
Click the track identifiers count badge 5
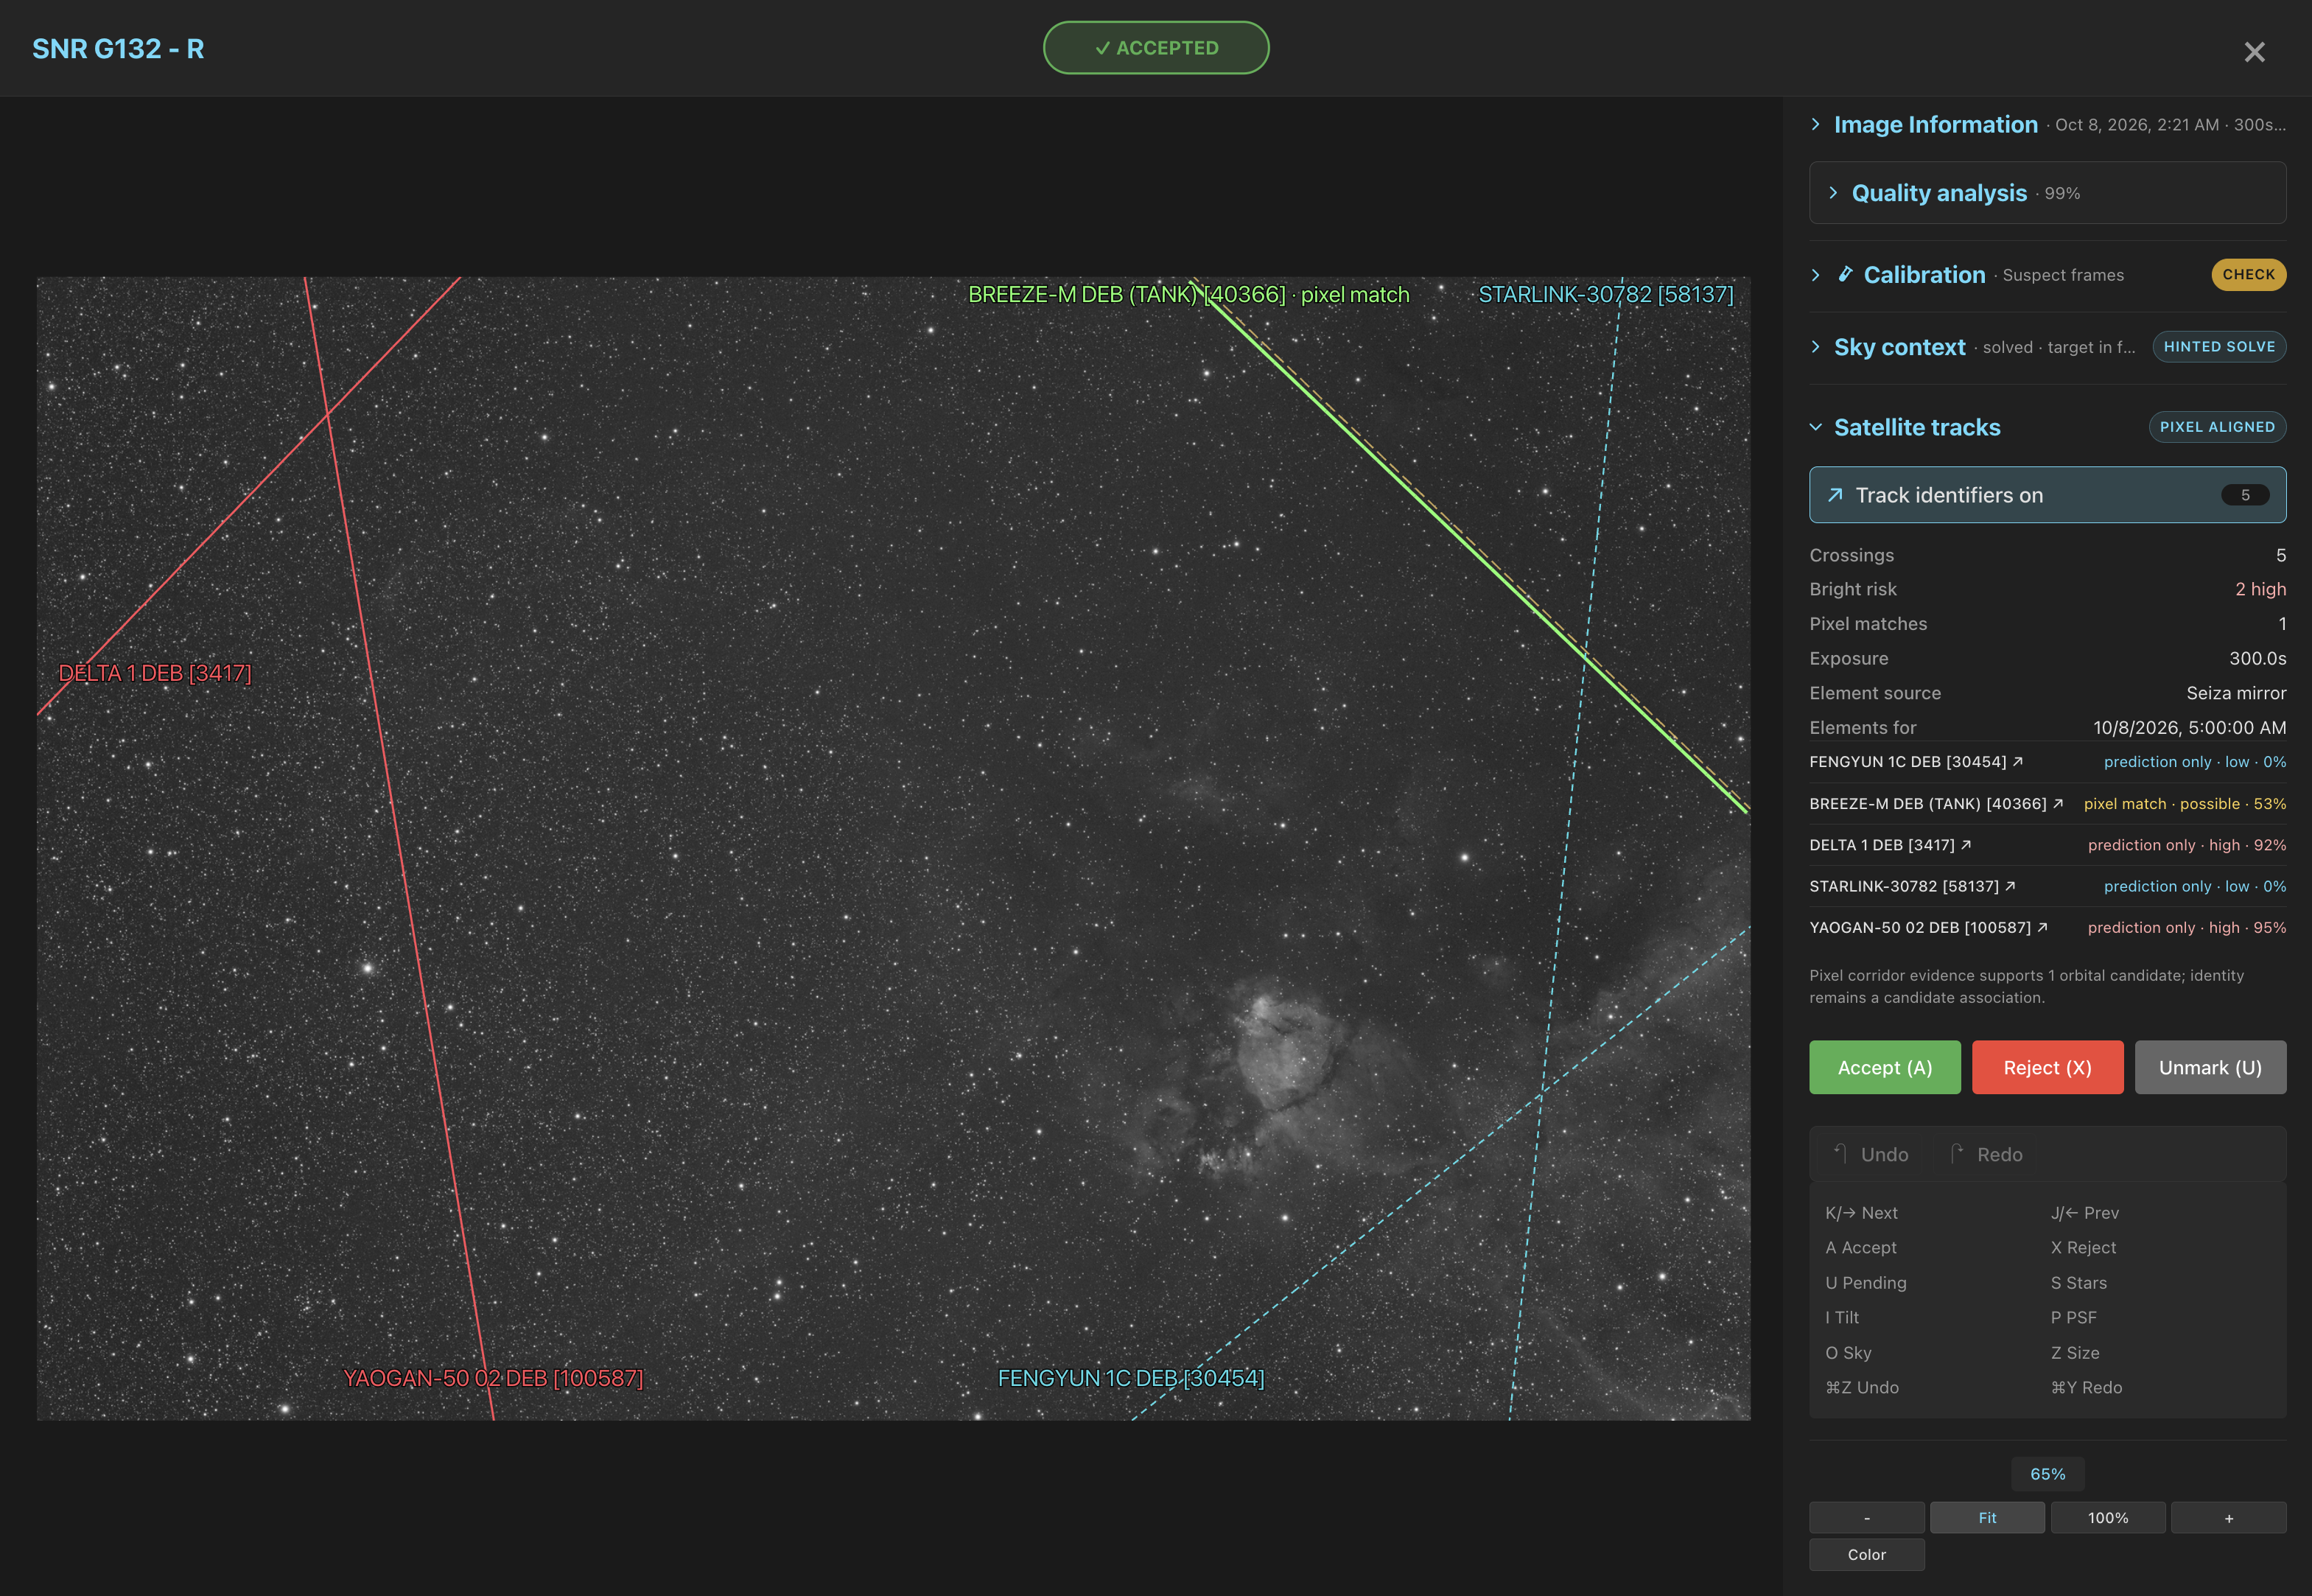[2244, 495]
